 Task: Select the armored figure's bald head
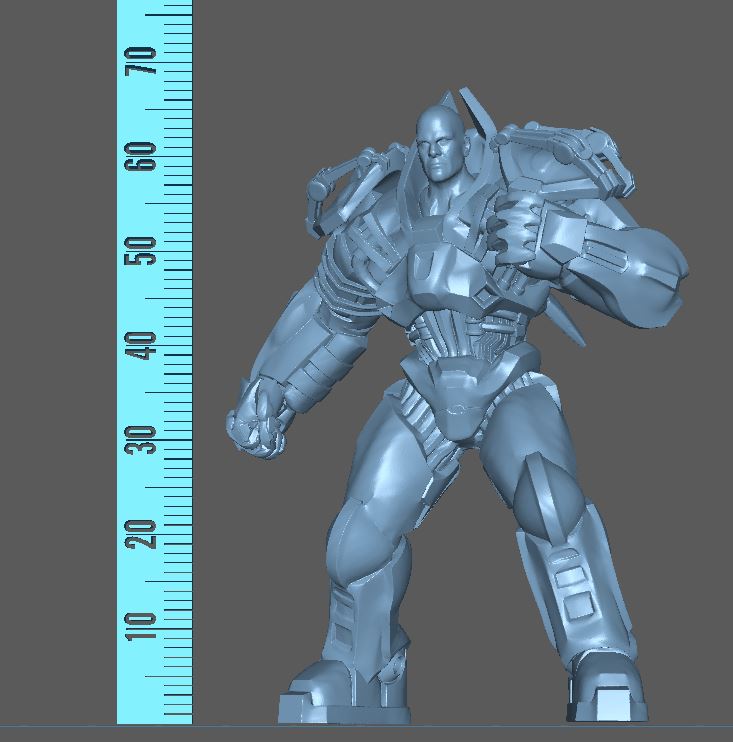(440, 142)
